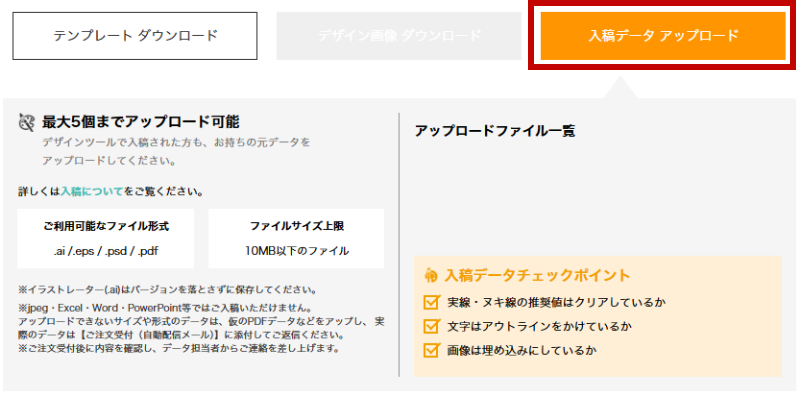Check the 文字はアウトラインをかけているか box
800x396 pixels.
pyautogui.click(x=432, y=326)
